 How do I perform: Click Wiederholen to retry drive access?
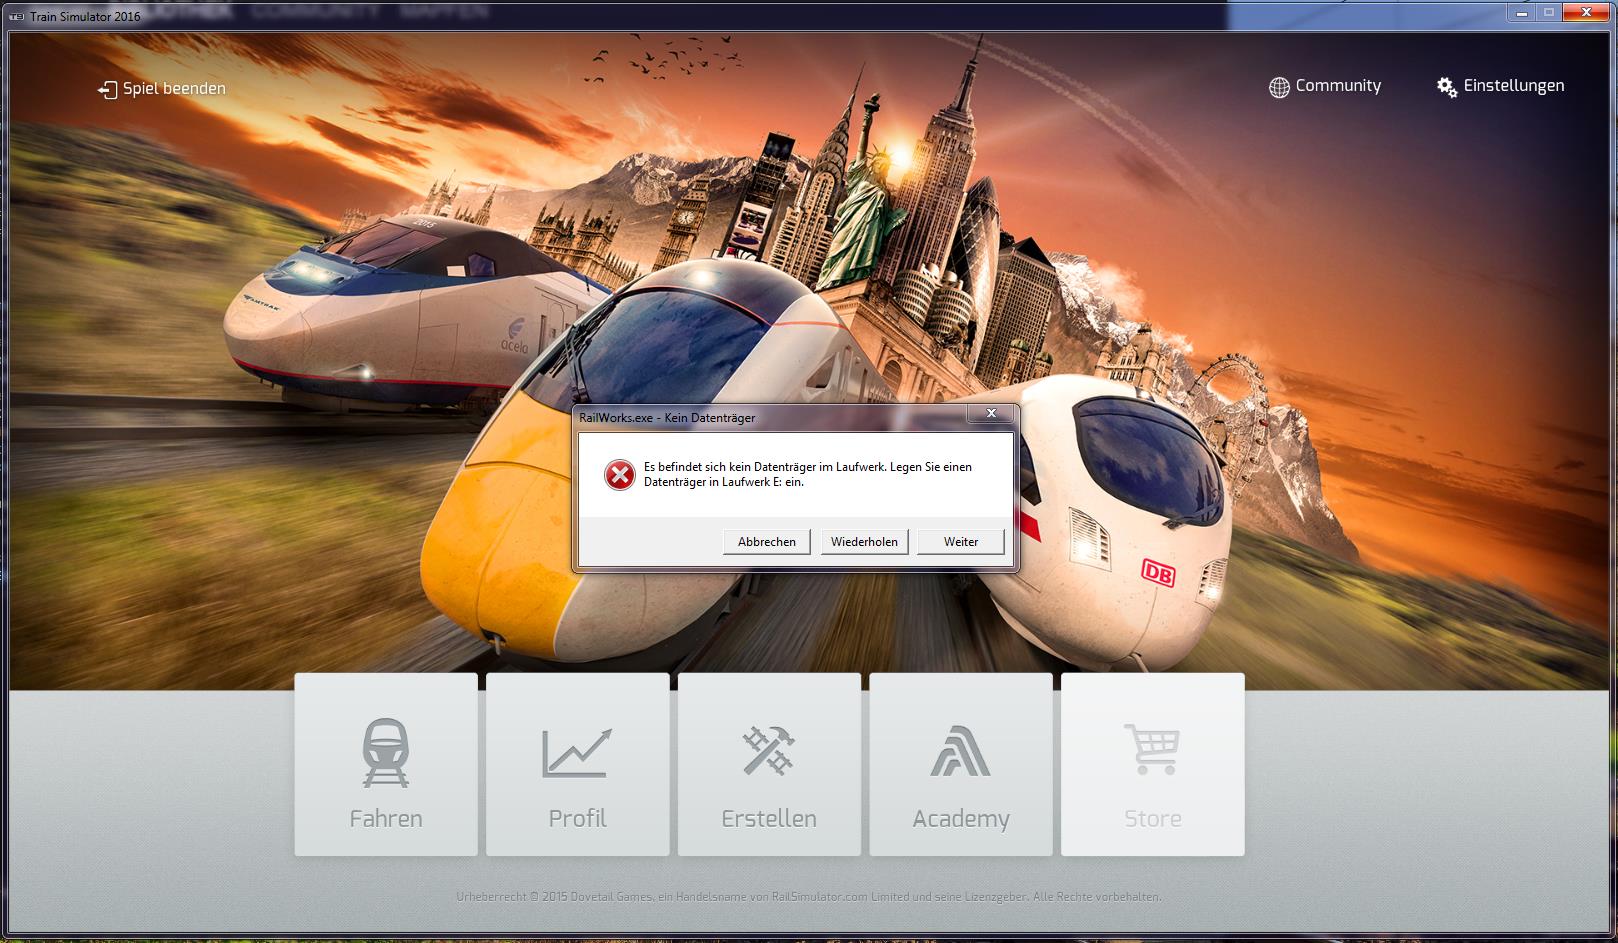864,541
